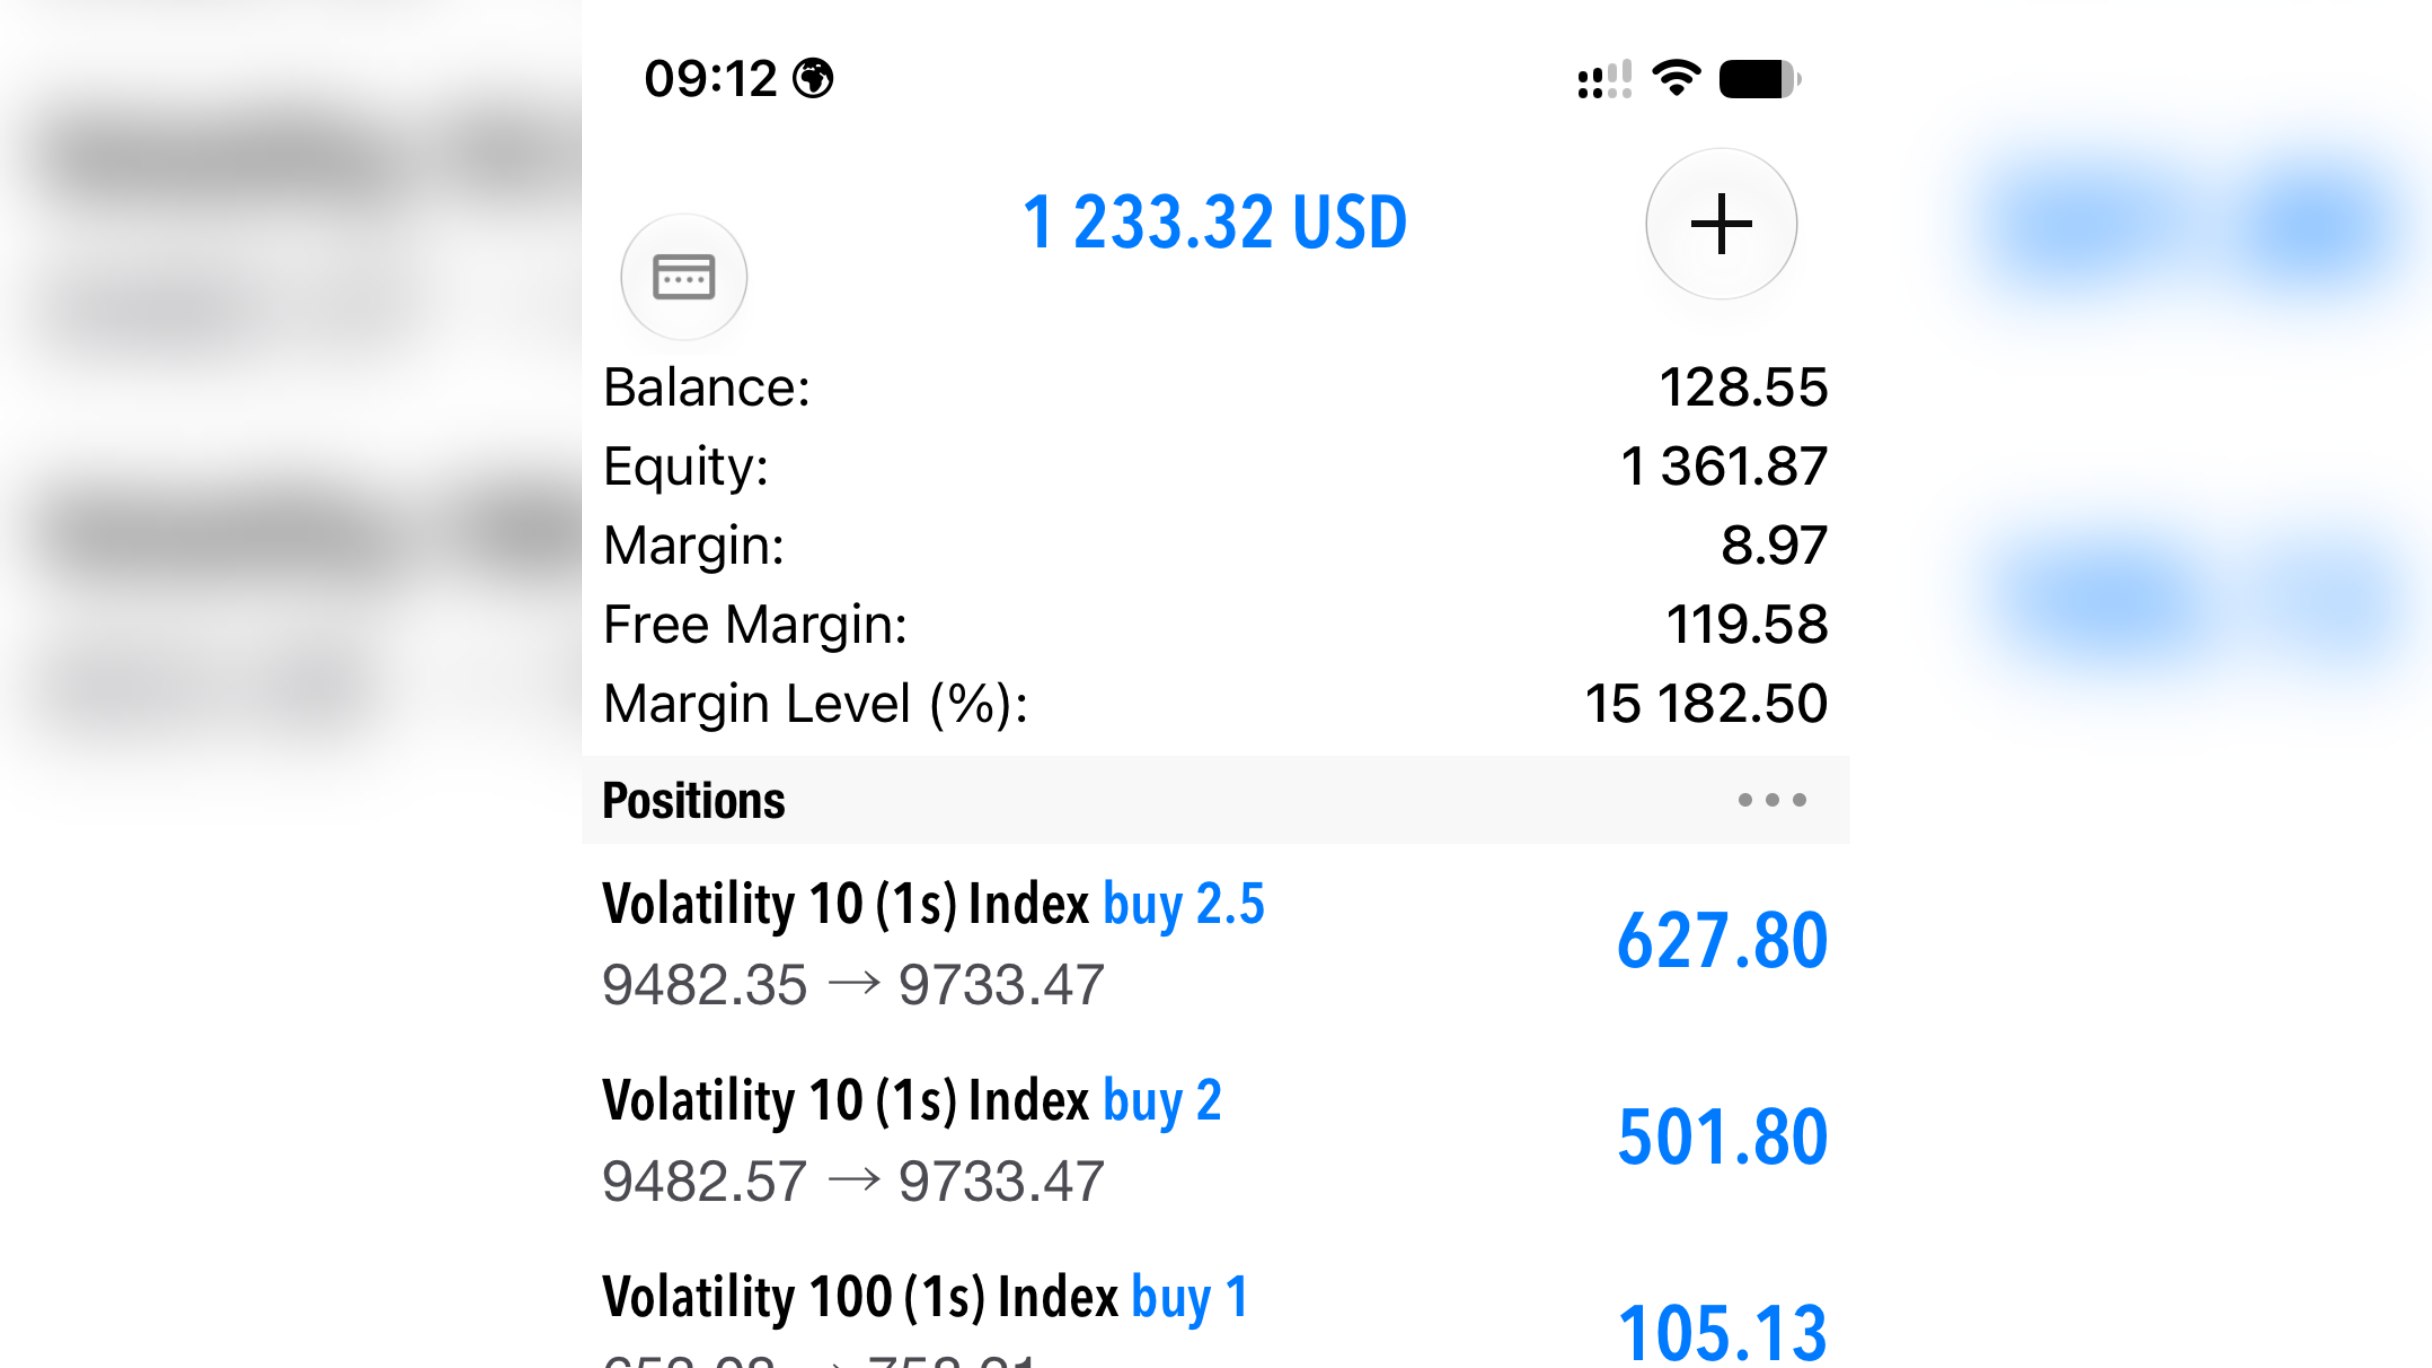This screenshot has width=2432, height=1368.
Task: Tap the Wi-Fi status icon
Action: coord(1677,78)
